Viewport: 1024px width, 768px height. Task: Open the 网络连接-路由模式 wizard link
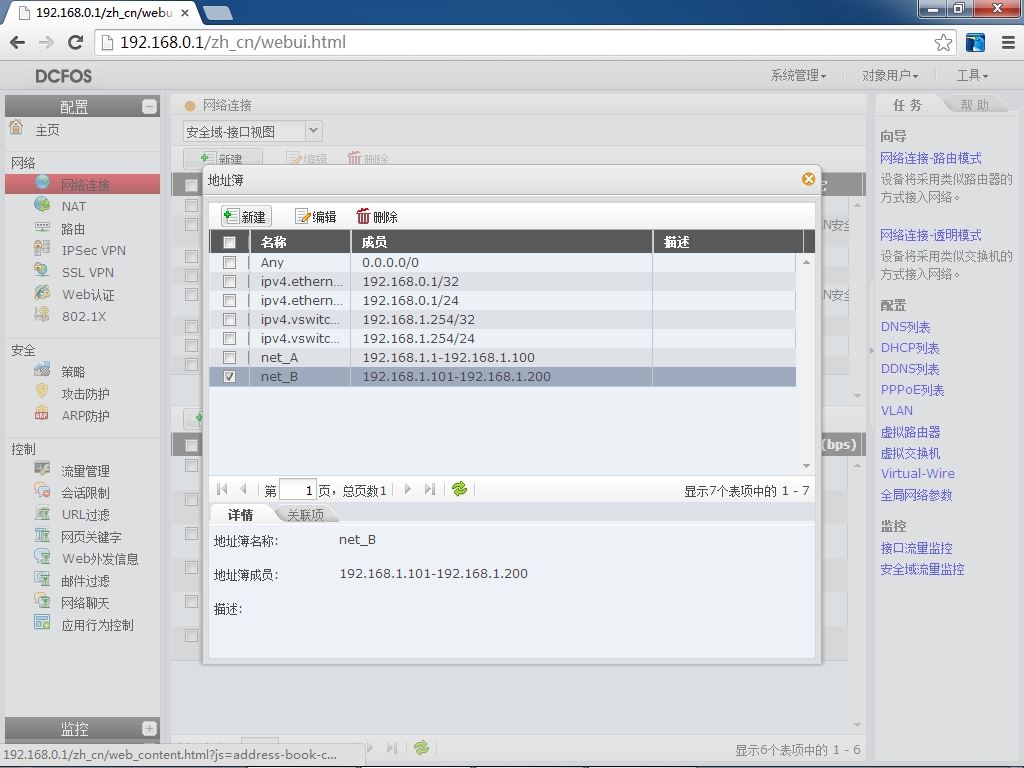pyautogui.click(x=931, y=158)
